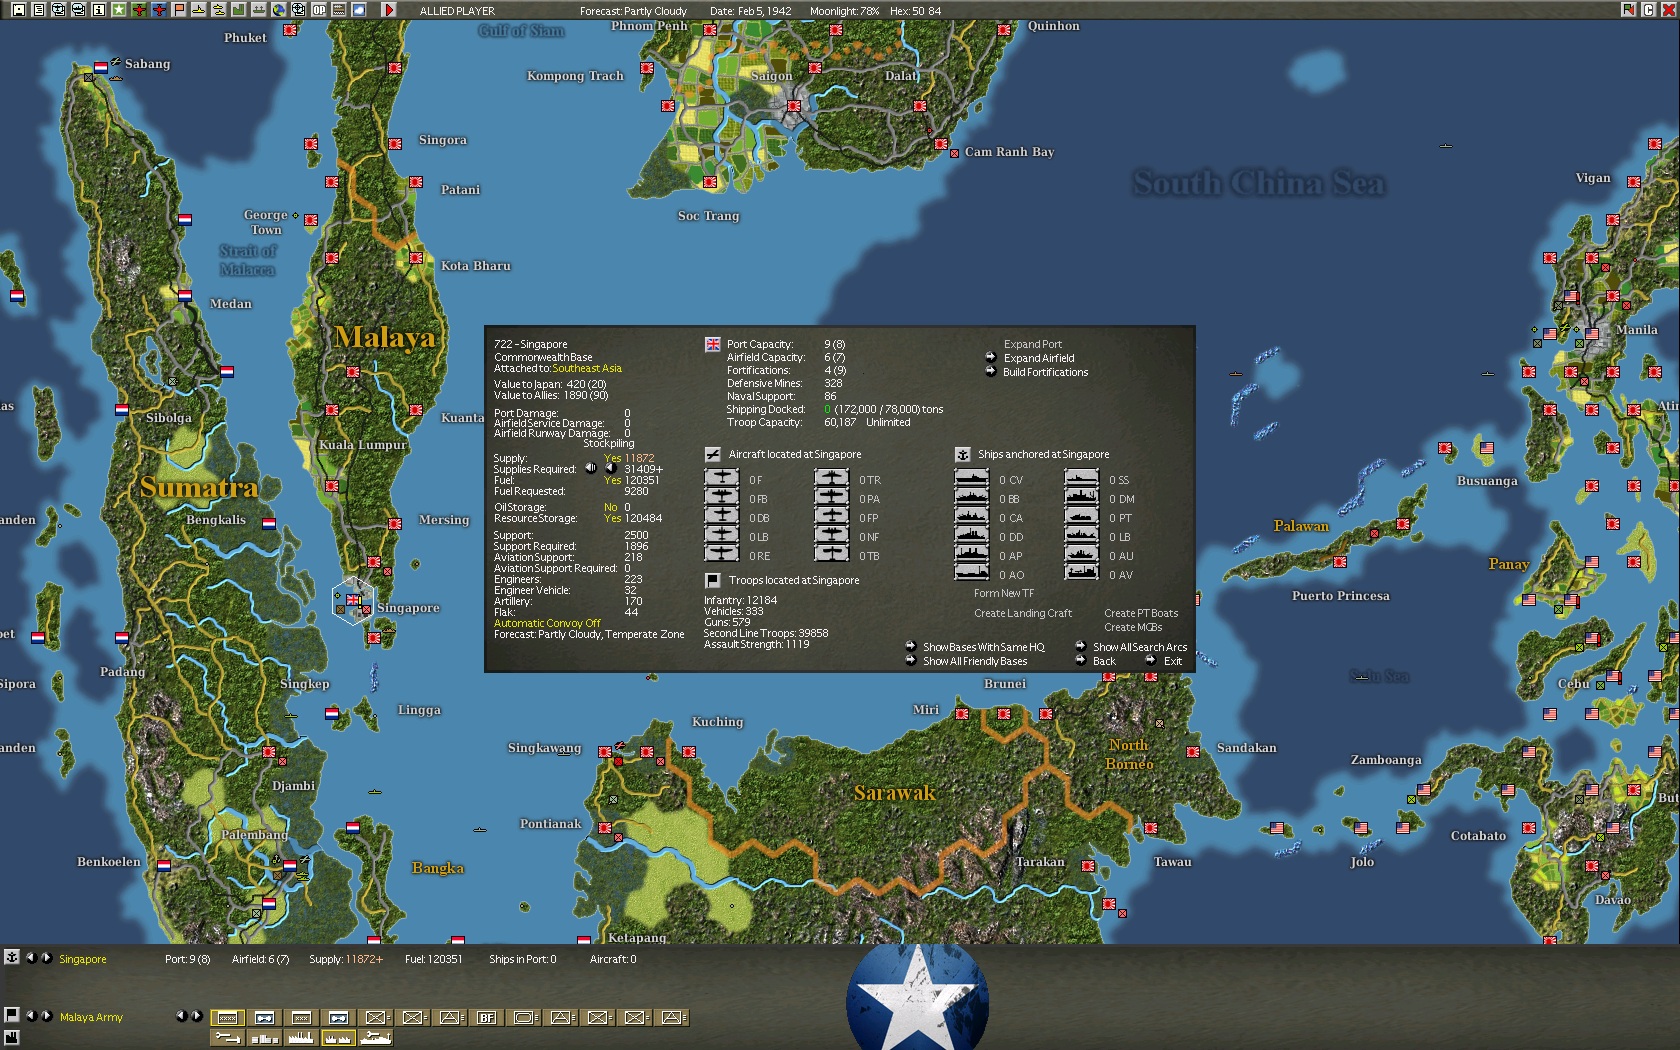This screenshot has width=1680, height=1050.
Task: Select the CV carrier ship icon
Action: pyautogui.click(x=972, y=478)
